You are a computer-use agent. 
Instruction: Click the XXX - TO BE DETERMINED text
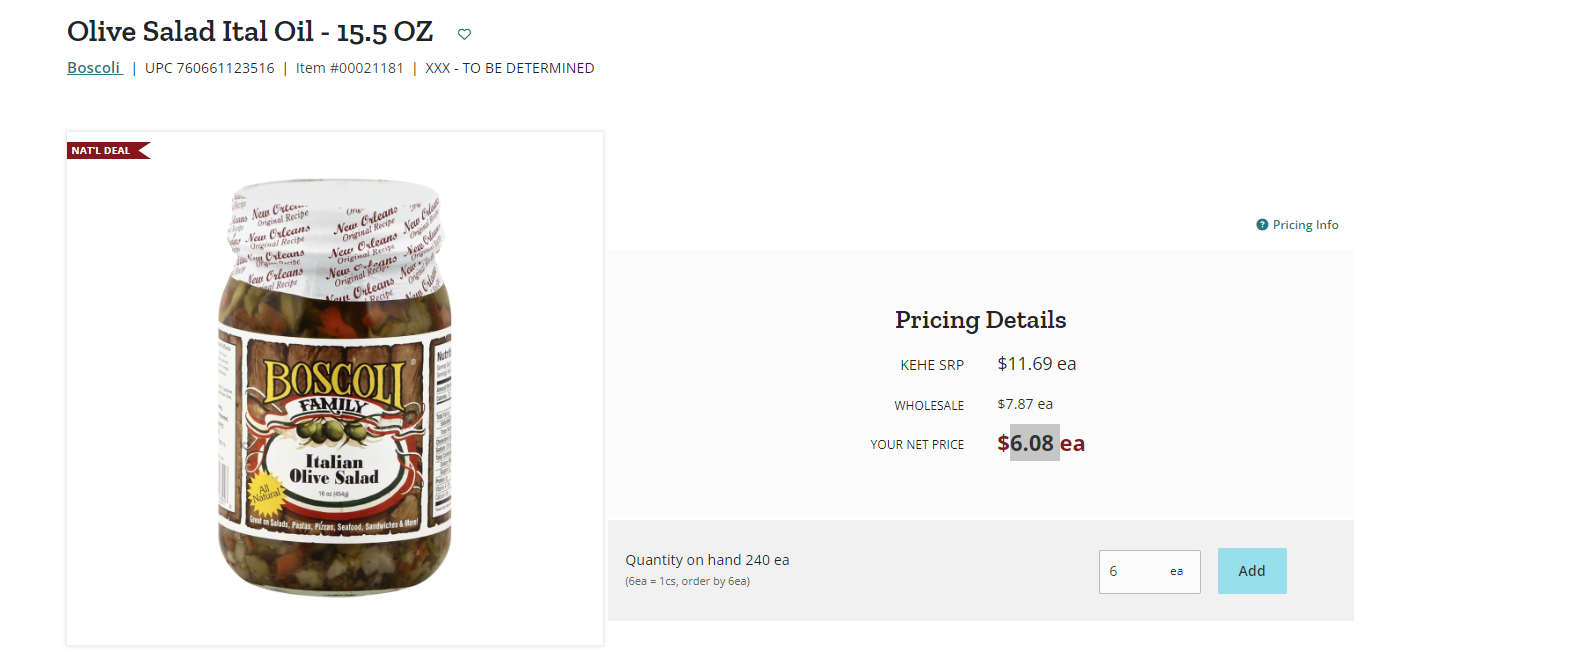click(510, 68)
